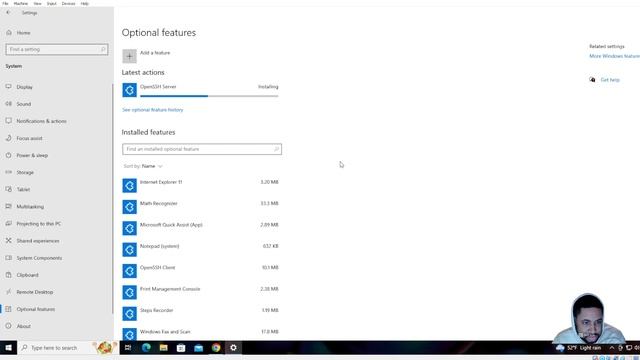Image resolution: width=640 pixels, height=360 pixels.
Task: Click the Steps Recorder name text
Action: point(156,310)
